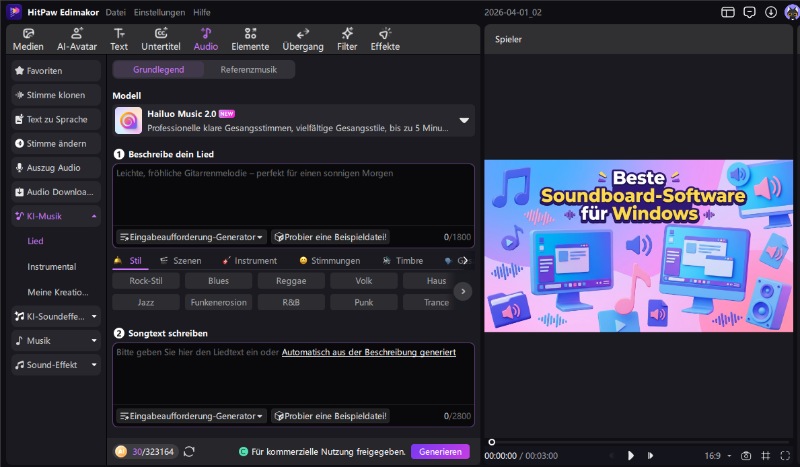Toggle the Rock-Stil style tag
Viewport: 800px width, 467px height.
coord(146,281)
